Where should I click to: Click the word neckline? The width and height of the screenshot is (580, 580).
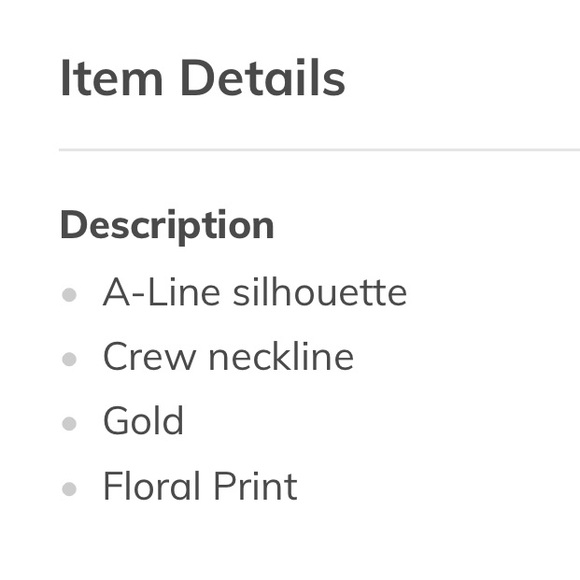[281, 357]
